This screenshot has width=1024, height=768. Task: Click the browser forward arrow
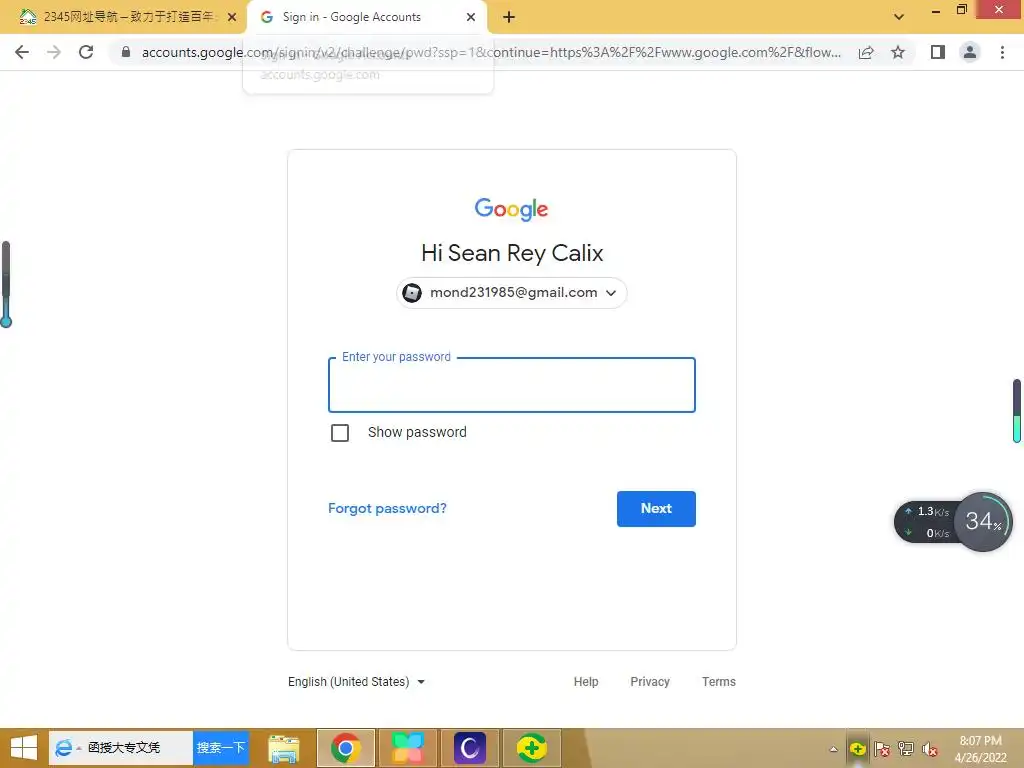(x=54, y=52)
